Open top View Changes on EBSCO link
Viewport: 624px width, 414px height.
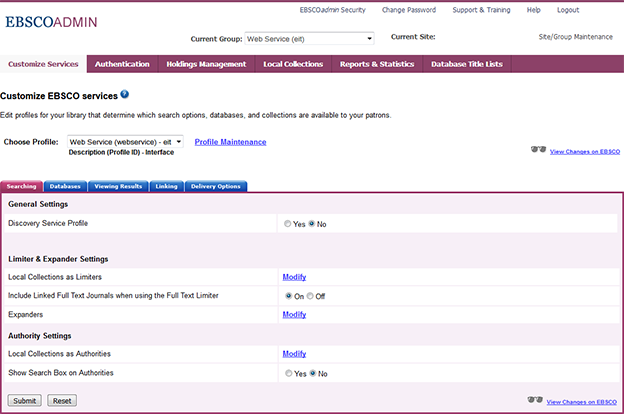pos(585,151)
